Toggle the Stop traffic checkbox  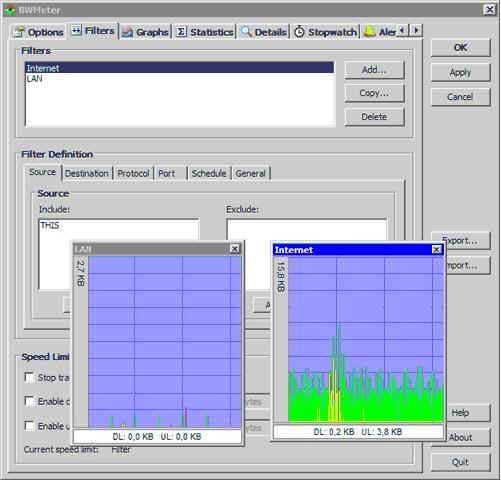click(30, 377)
